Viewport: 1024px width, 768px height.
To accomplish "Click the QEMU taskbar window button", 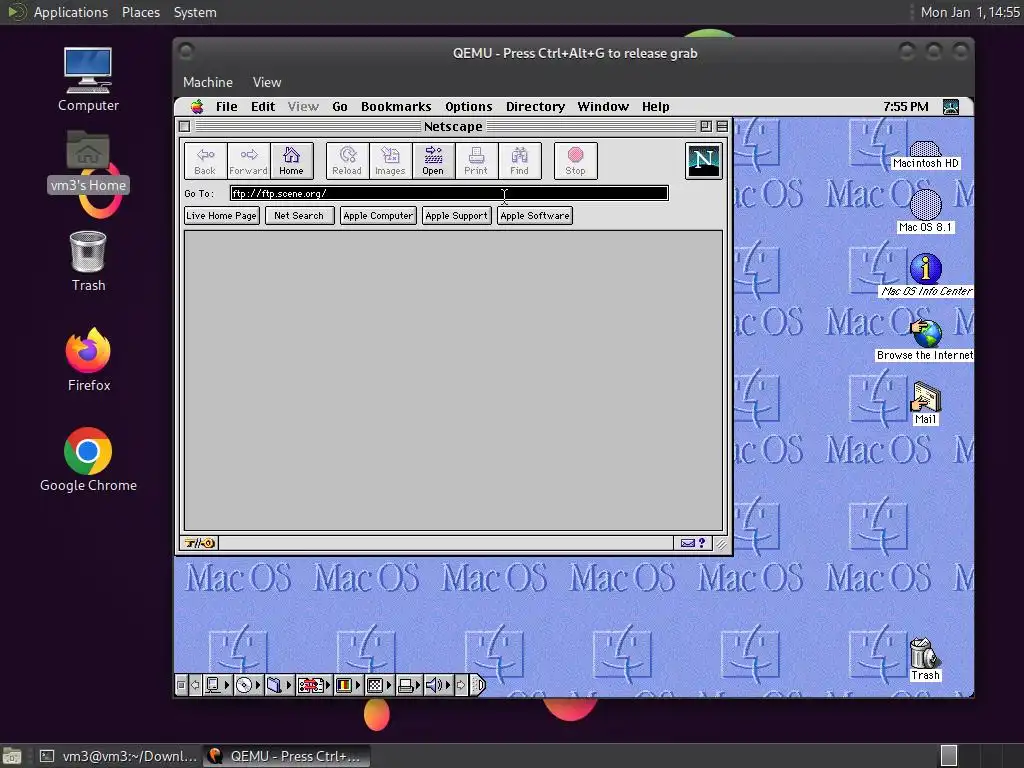I will [x=287, y=756].
